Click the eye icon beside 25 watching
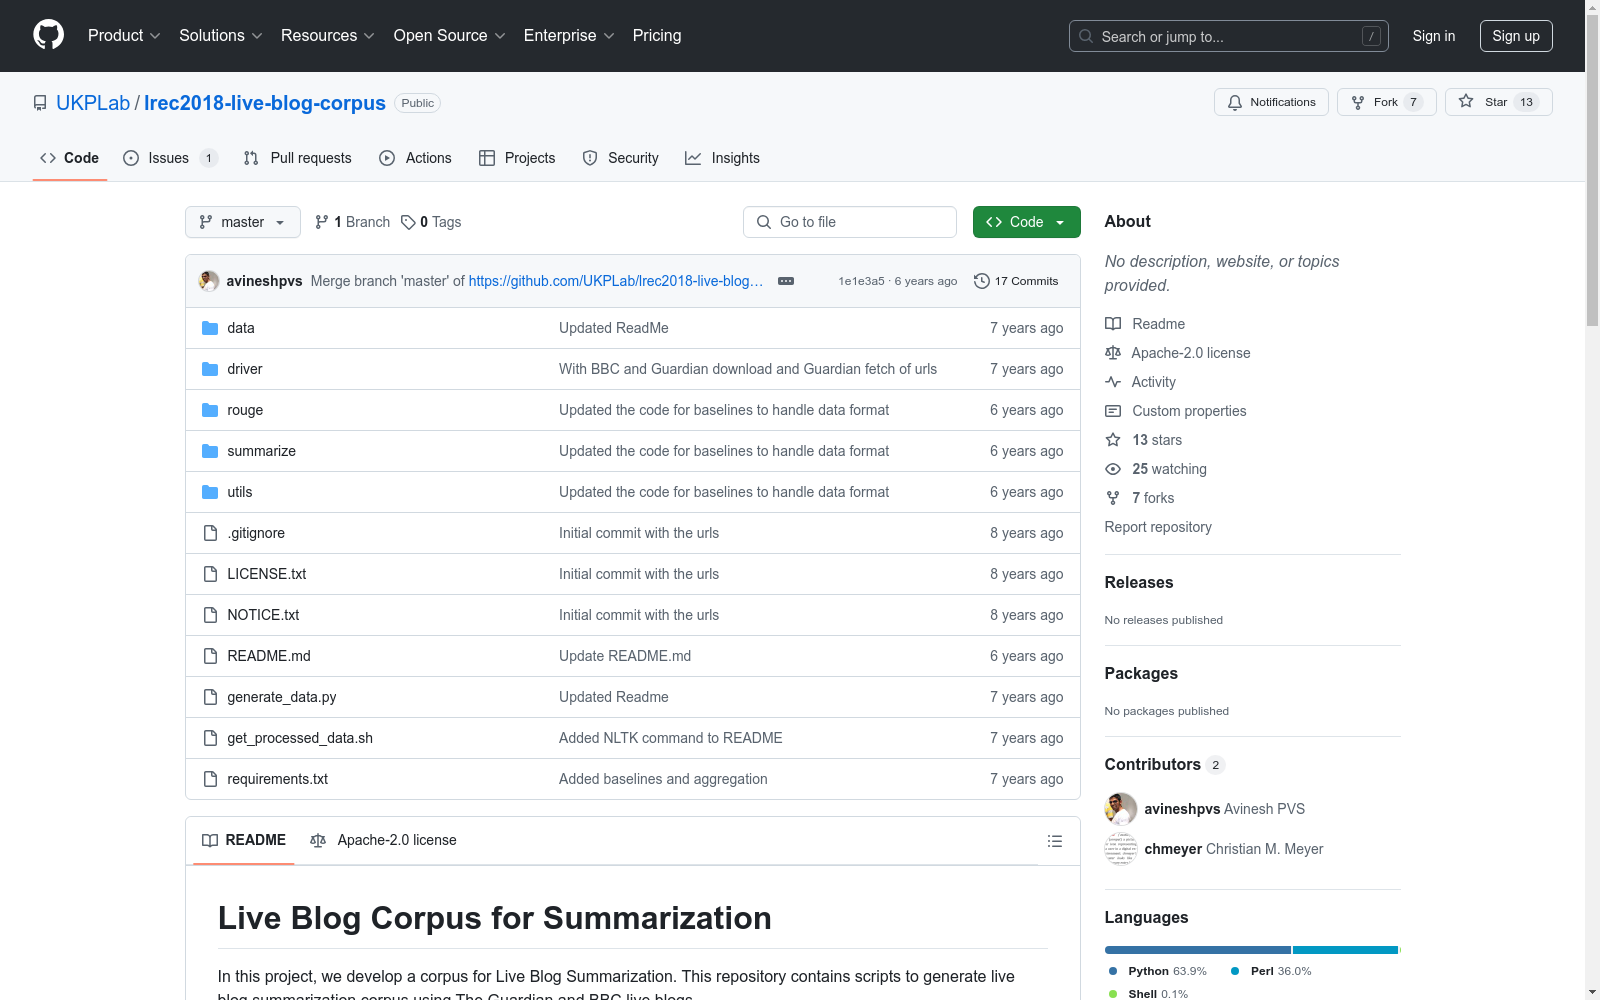 click(1113, 469)
